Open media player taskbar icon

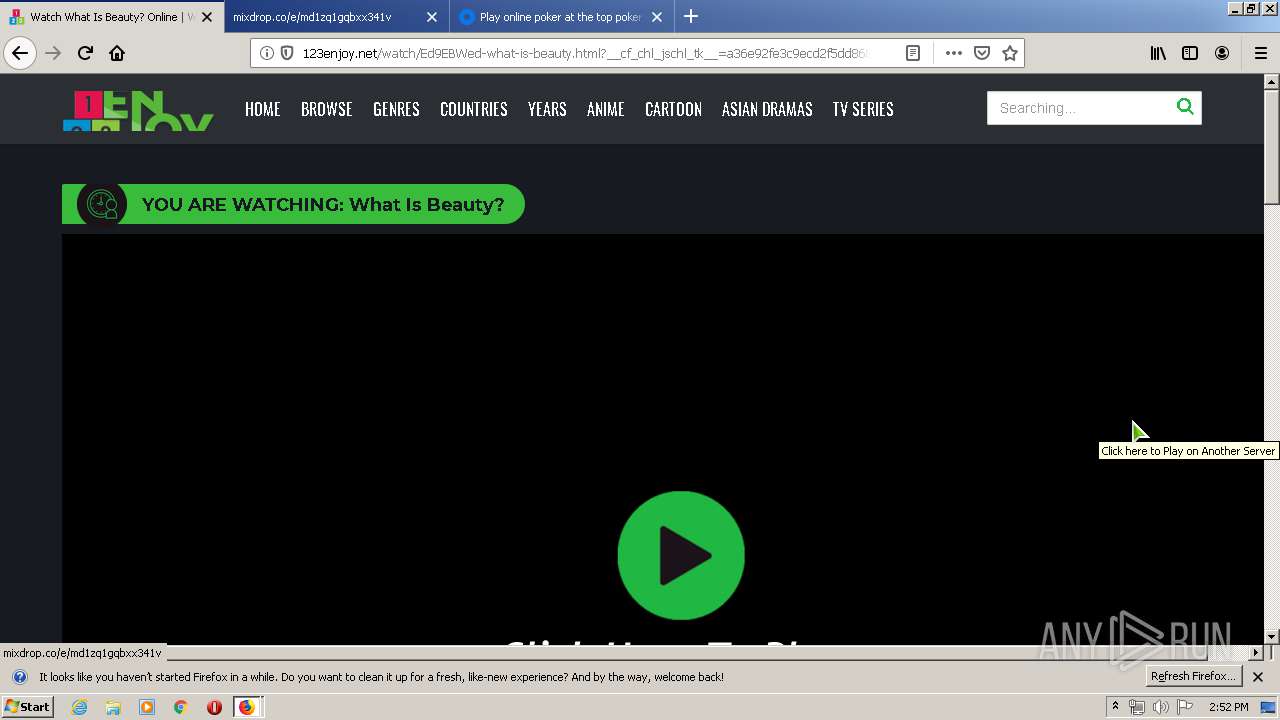pos(147,707)
